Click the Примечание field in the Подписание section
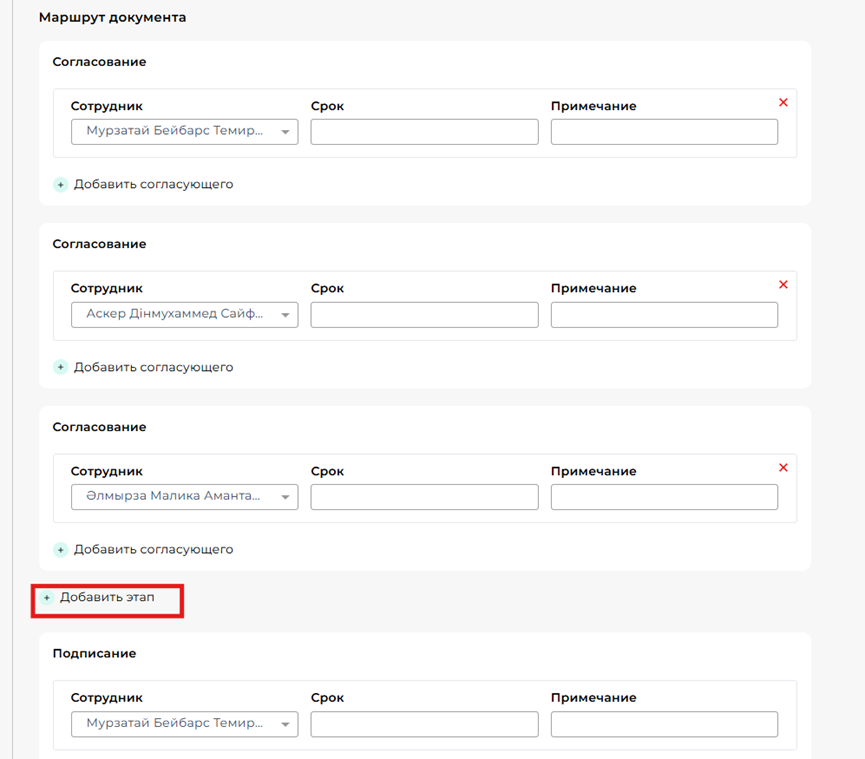Image resolution: width=865 pixels, height=759 pixels. point(664,724)
